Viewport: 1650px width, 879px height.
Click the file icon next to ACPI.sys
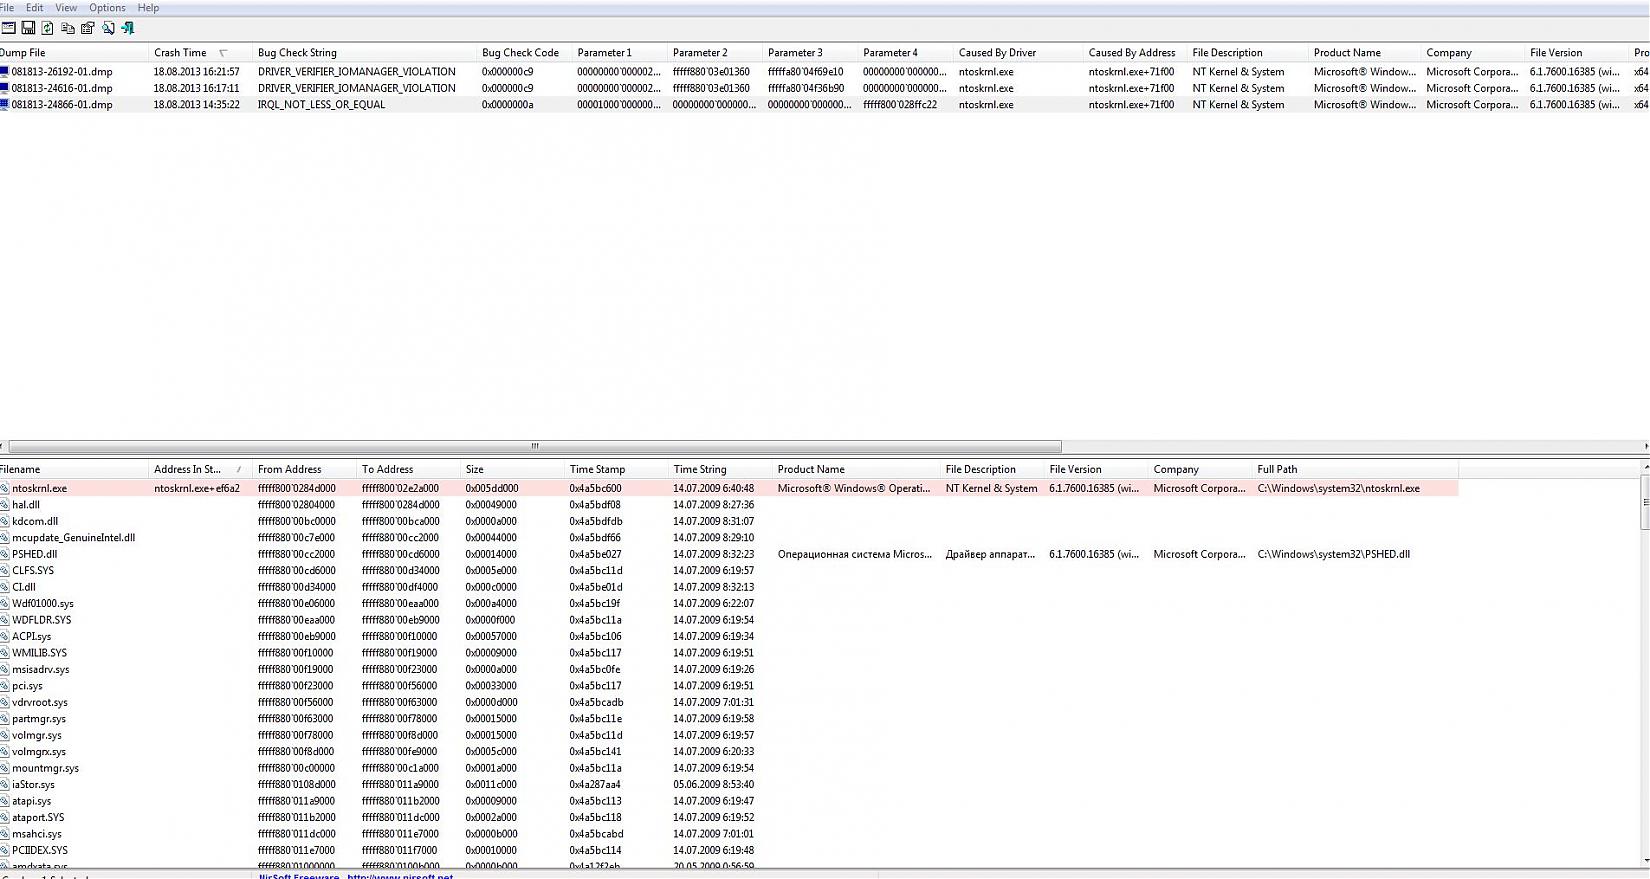[4, 636]
